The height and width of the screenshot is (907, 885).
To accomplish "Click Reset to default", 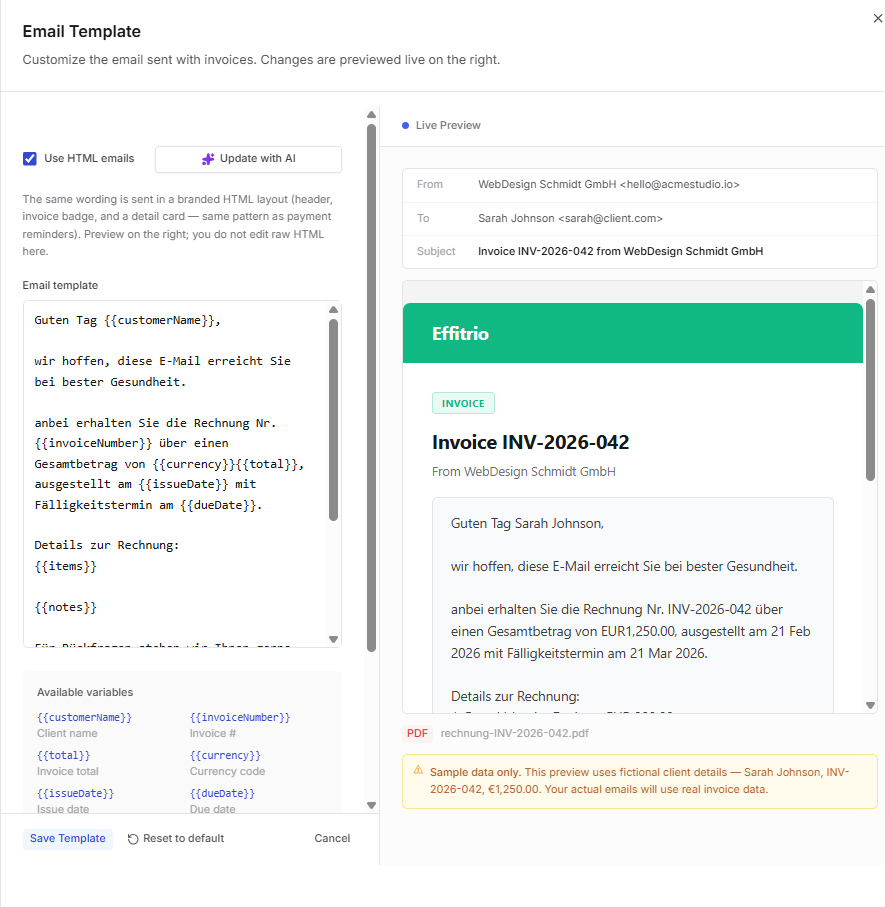I will pos(176,839).
